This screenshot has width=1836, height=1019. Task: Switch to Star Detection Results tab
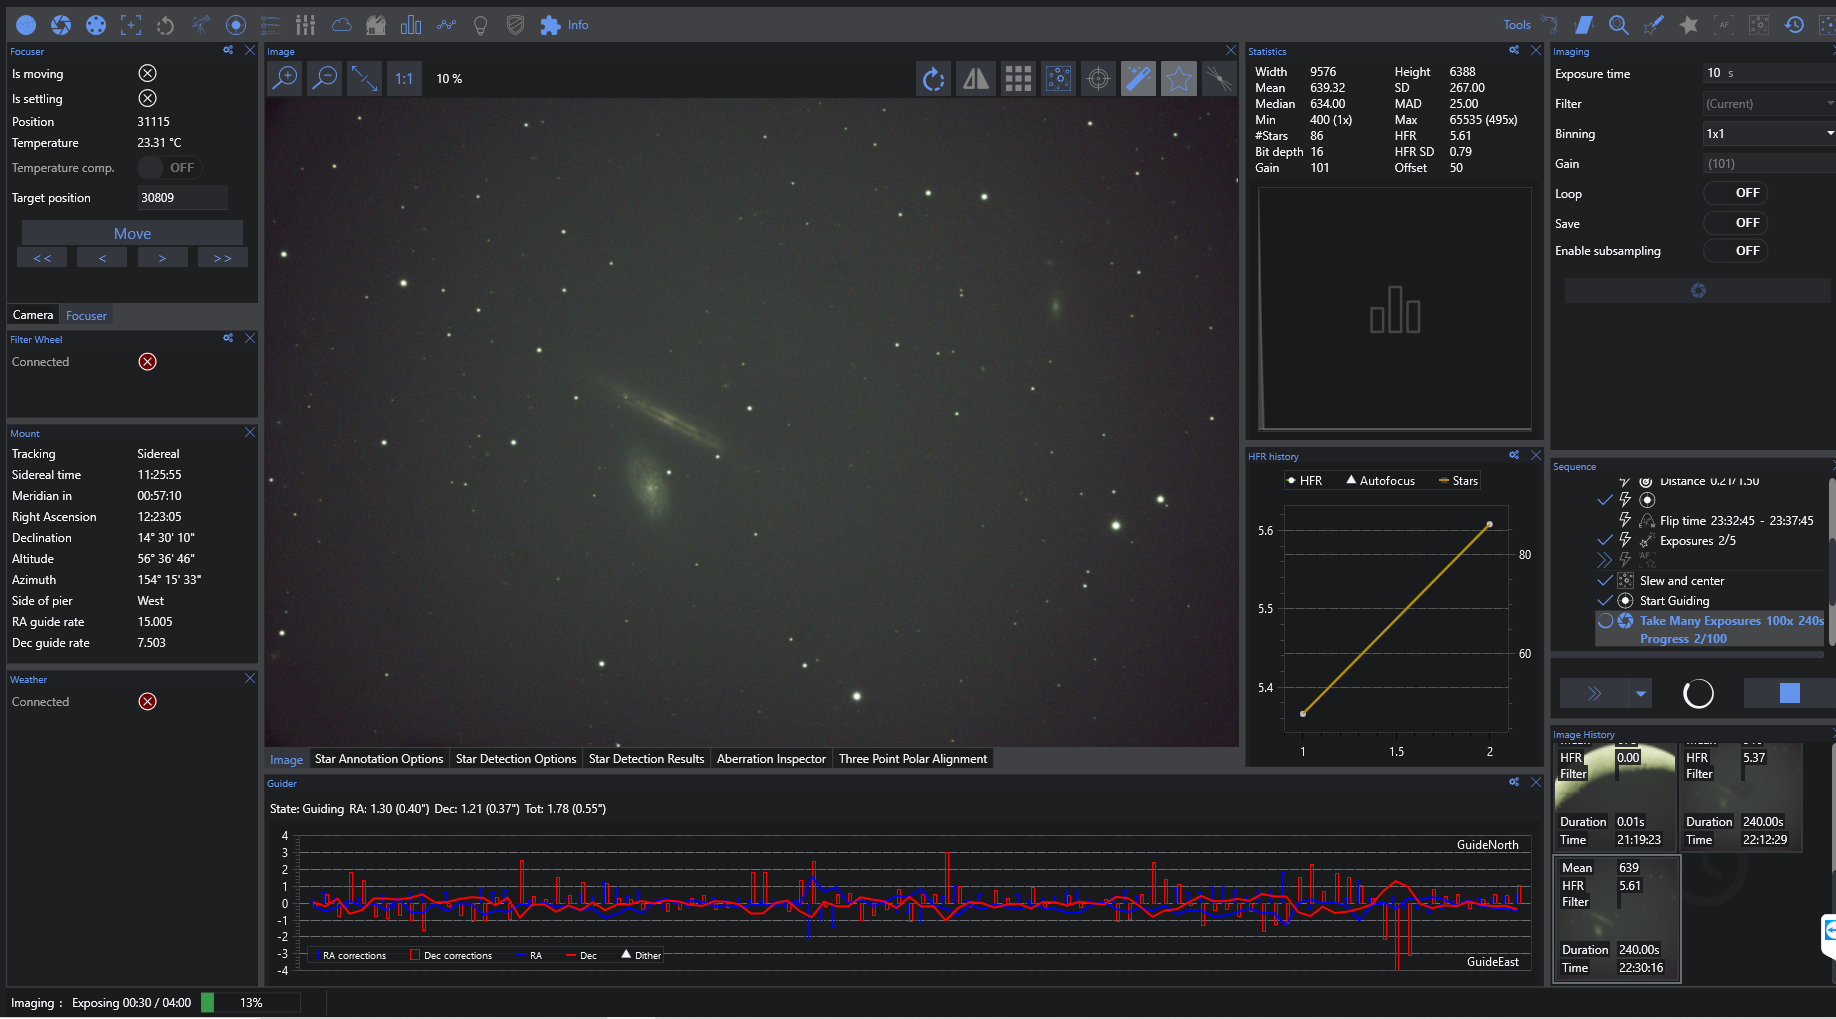coord(646,759)
